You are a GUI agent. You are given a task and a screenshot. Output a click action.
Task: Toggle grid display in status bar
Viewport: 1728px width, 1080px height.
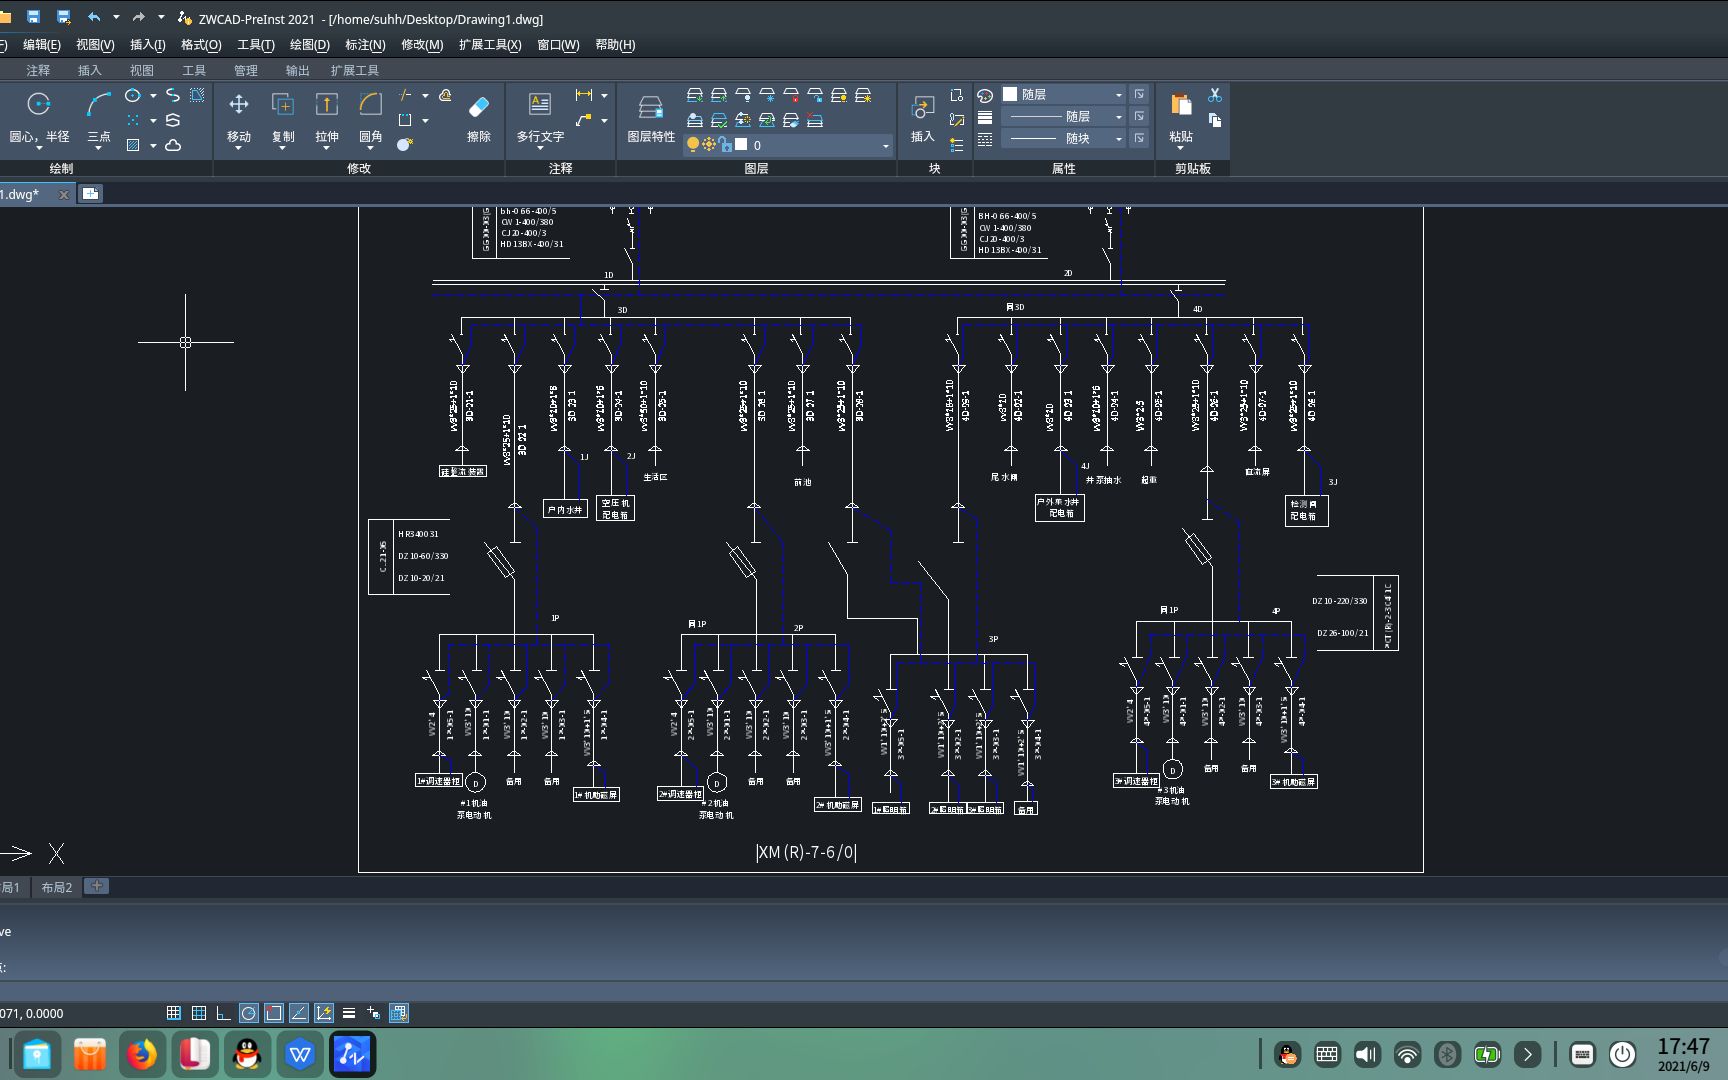tap(199, 1013)
